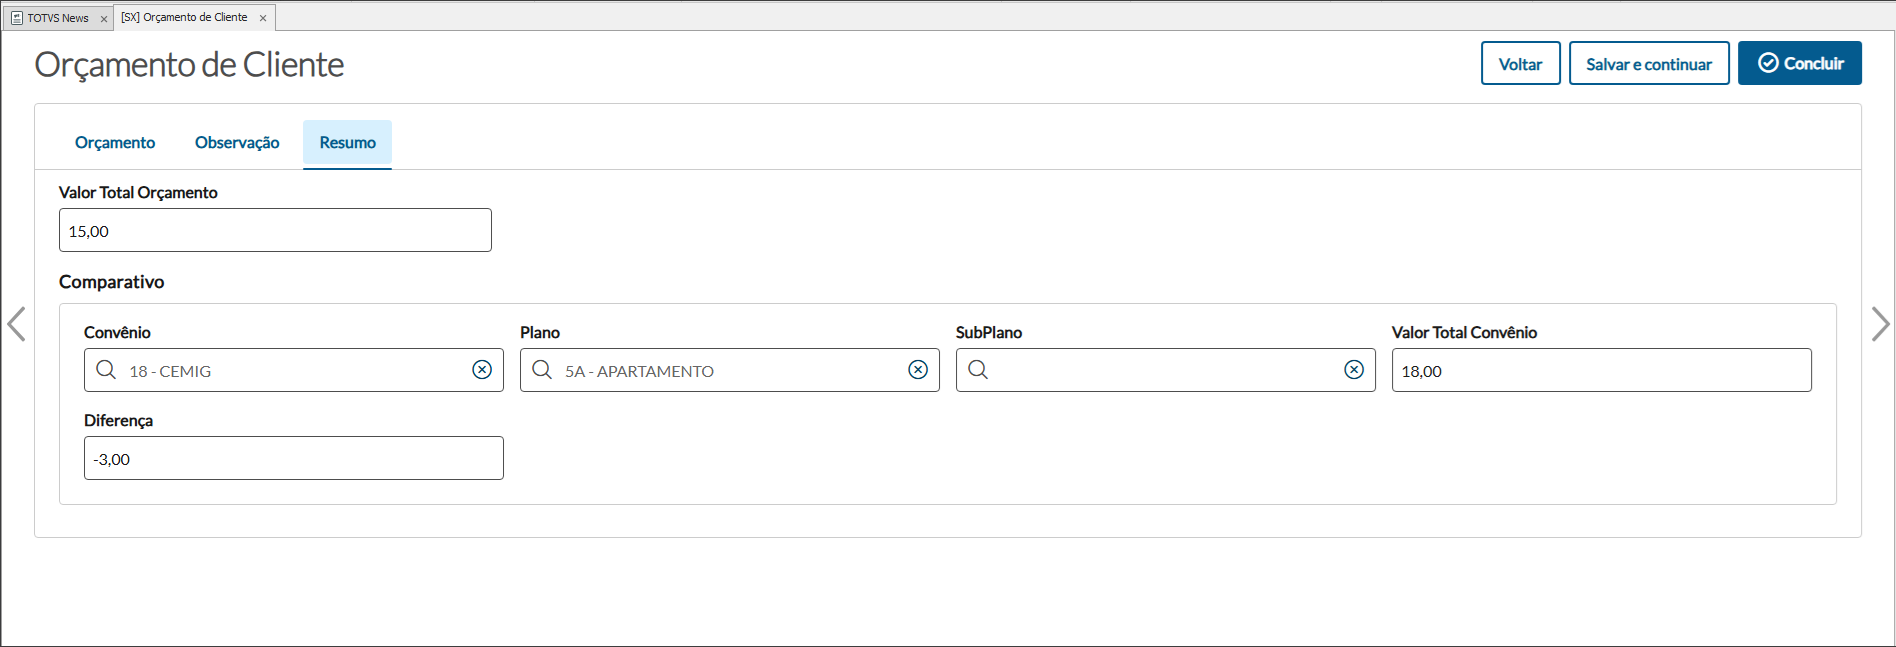Screen dimensions: 1896x647
Task: Clear the Plano field with its X icon
Action: click(x=918, y=370)
